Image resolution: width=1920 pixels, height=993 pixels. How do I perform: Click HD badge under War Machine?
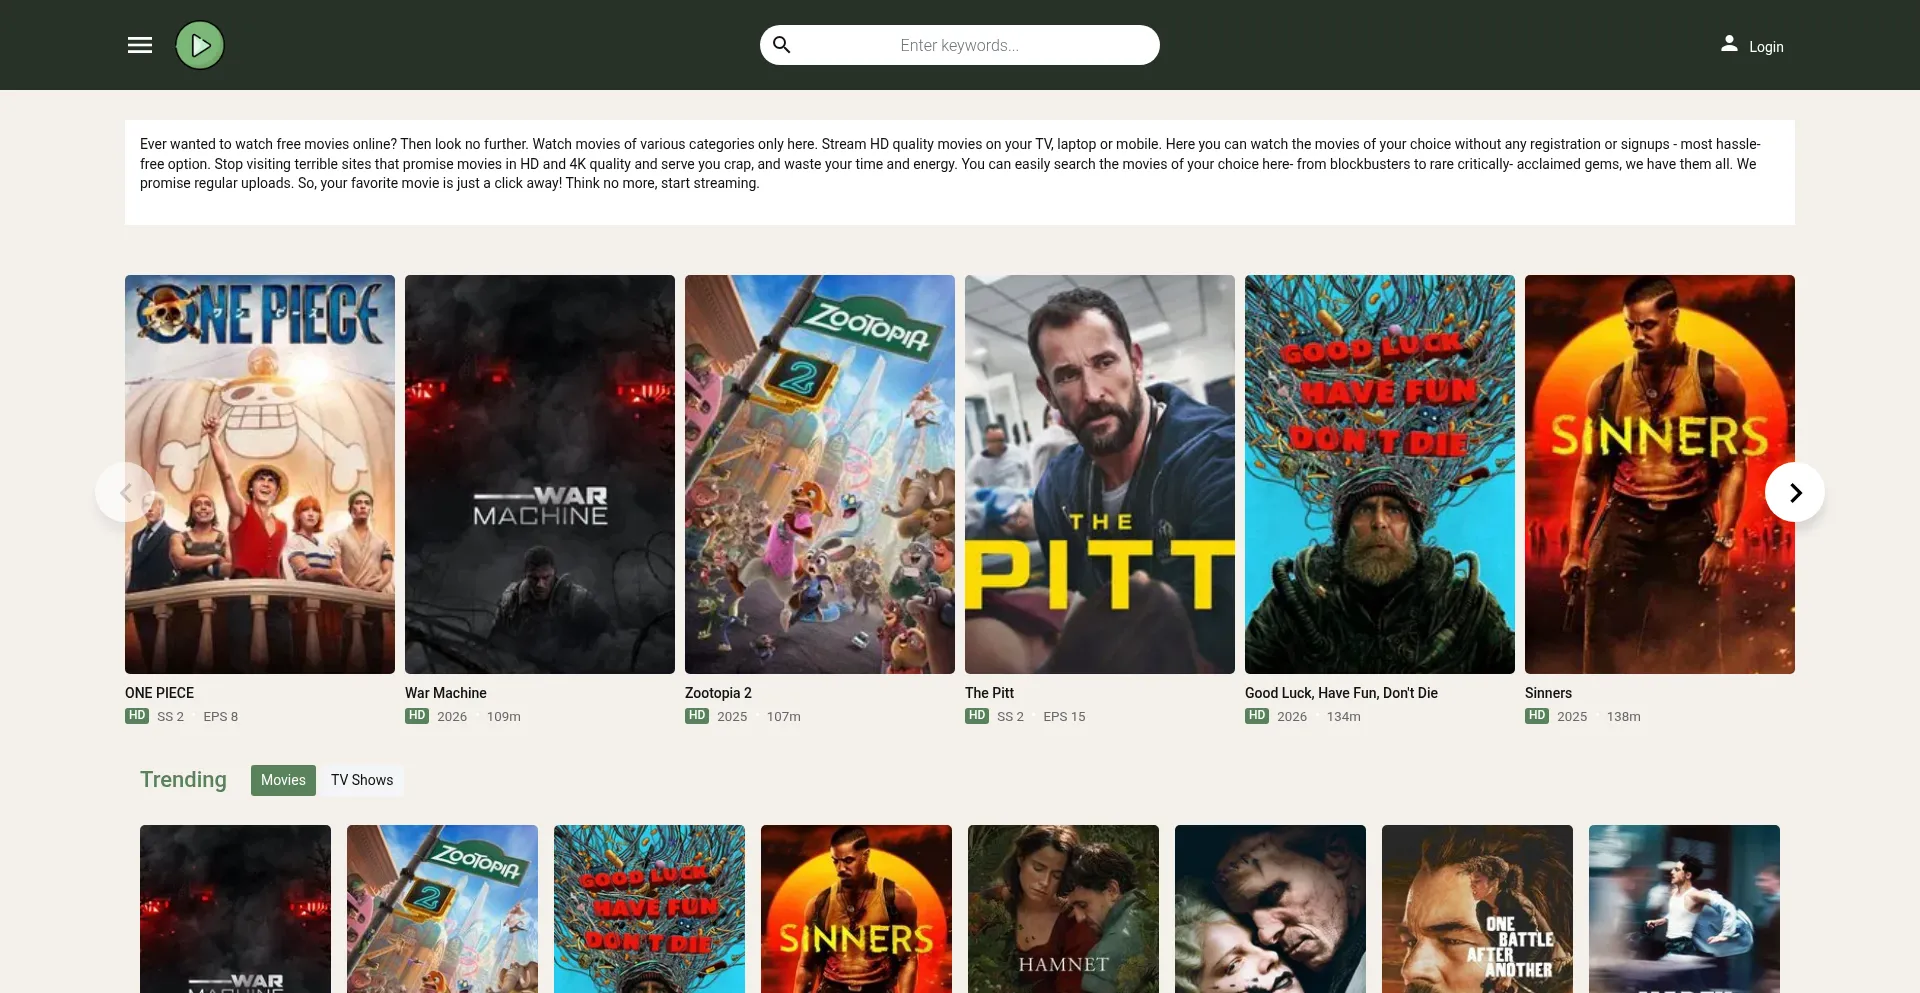click(417, 716)
